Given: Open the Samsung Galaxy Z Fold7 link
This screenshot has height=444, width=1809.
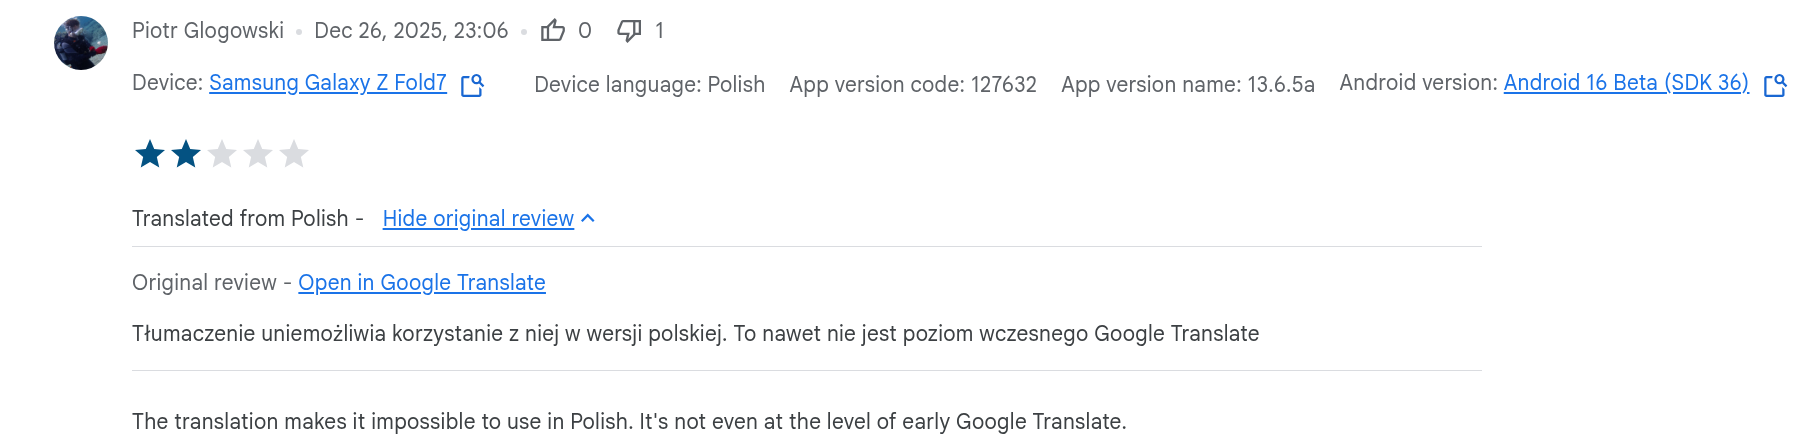Looking at the screenshot, I should tap(328, 83).
